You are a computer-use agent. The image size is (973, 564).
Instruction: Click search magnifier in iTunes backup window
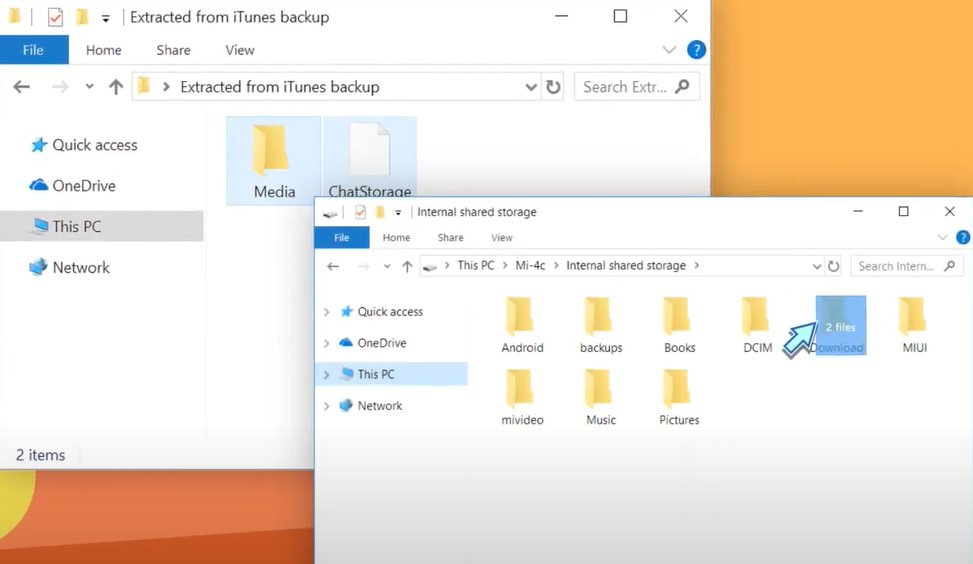coord(682,86)
